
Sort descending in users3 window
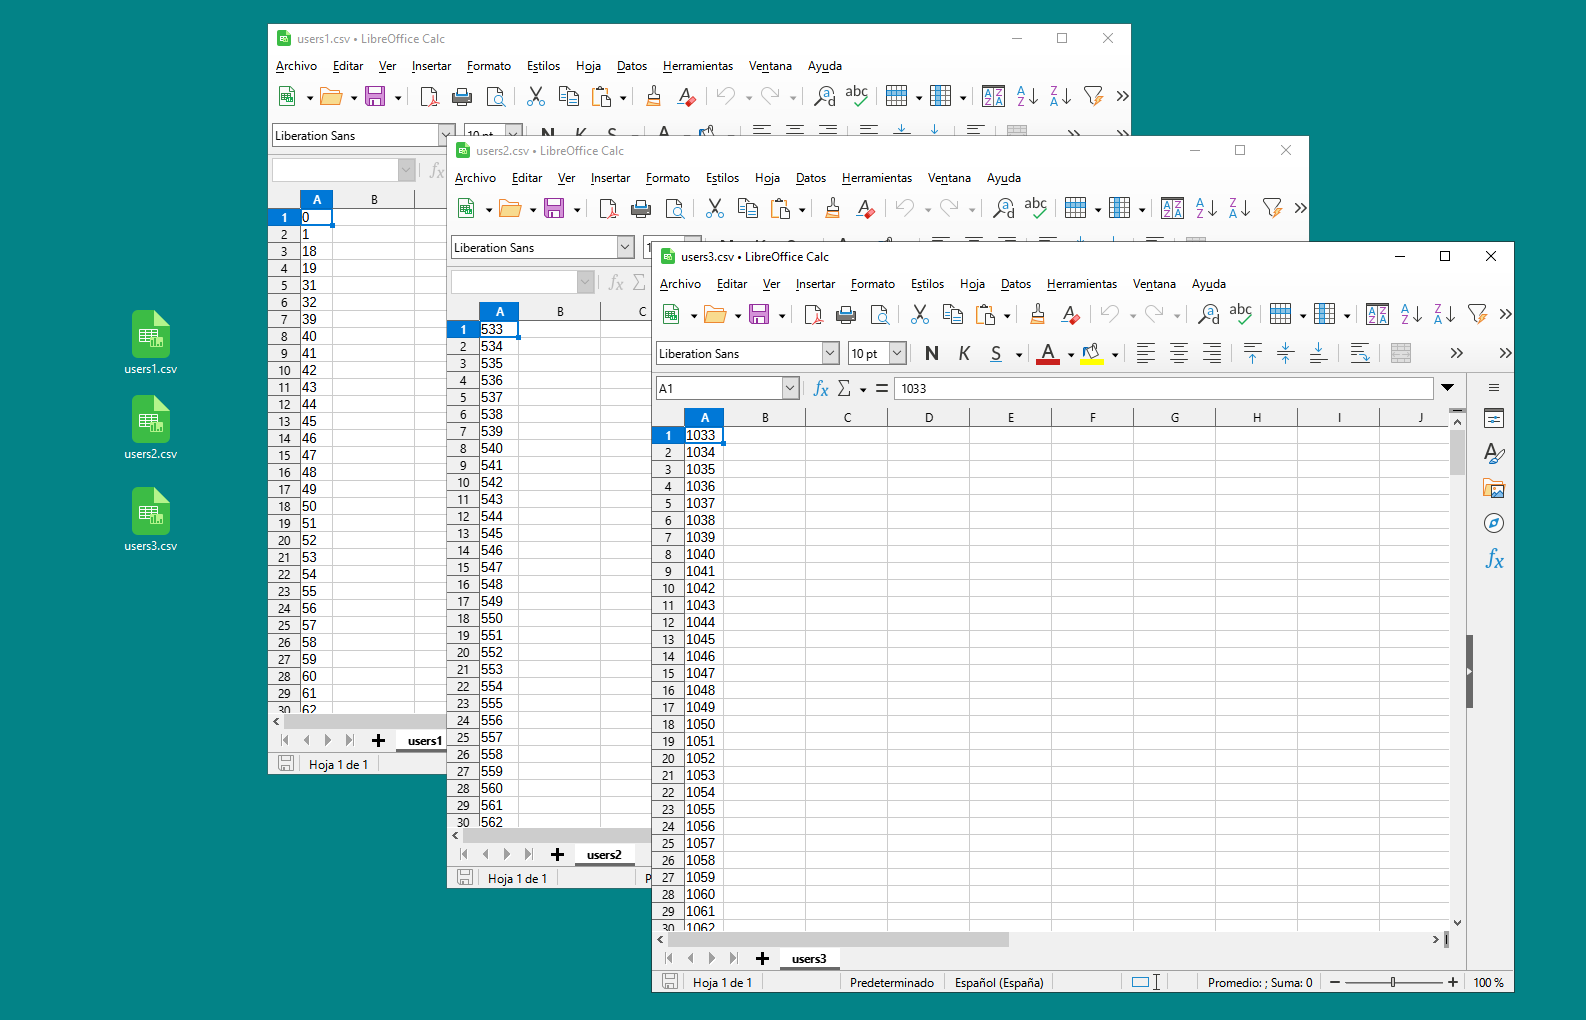click(x=1444, y=315)
